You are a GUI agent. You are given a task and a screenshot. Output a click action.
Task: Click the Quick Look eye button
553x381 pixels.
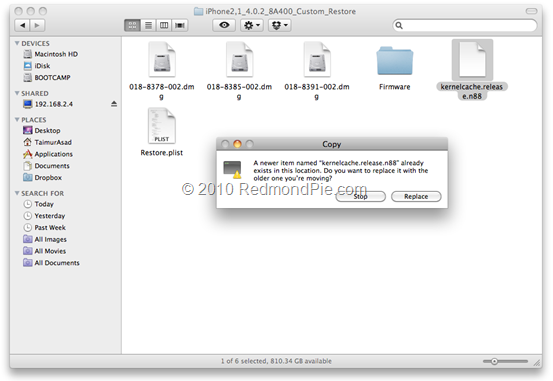click(x=224, y=25)
